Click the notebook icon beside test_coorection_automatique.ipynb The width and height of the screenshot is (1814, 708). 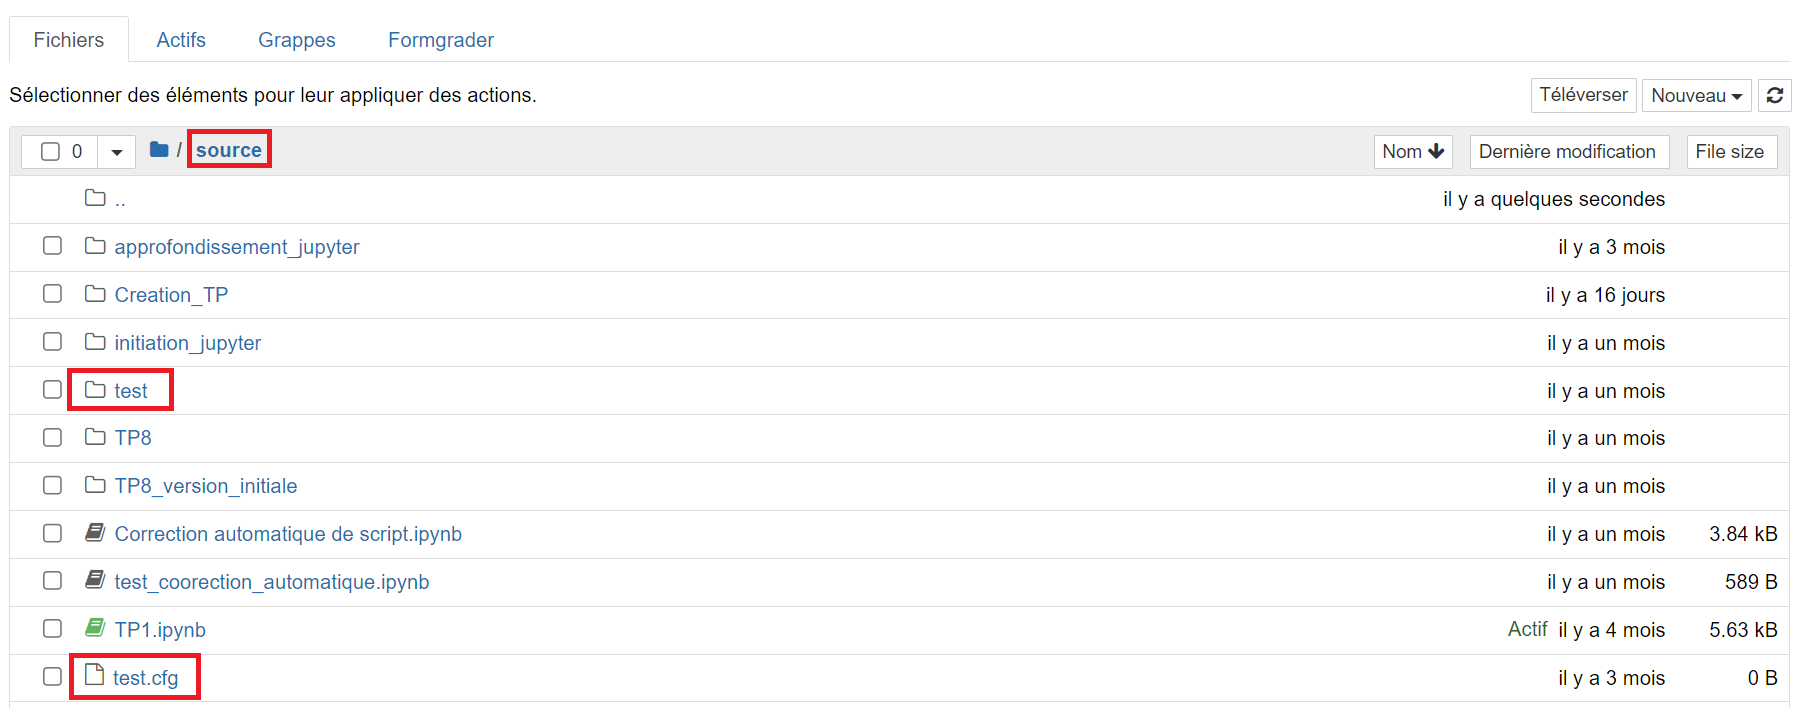pyautogui.click(x=95, y=579)
